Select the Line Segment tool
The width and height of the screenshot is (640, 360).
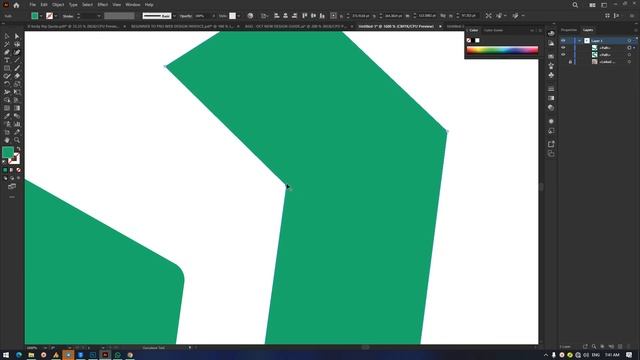[x=17, y=60]
